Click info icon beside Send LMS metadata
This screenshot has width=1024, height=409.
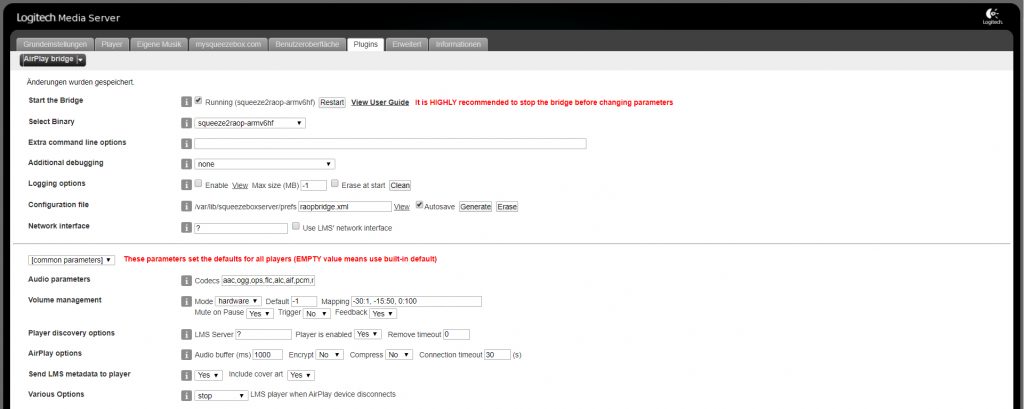pyautogui.click(x=186, y=376)
